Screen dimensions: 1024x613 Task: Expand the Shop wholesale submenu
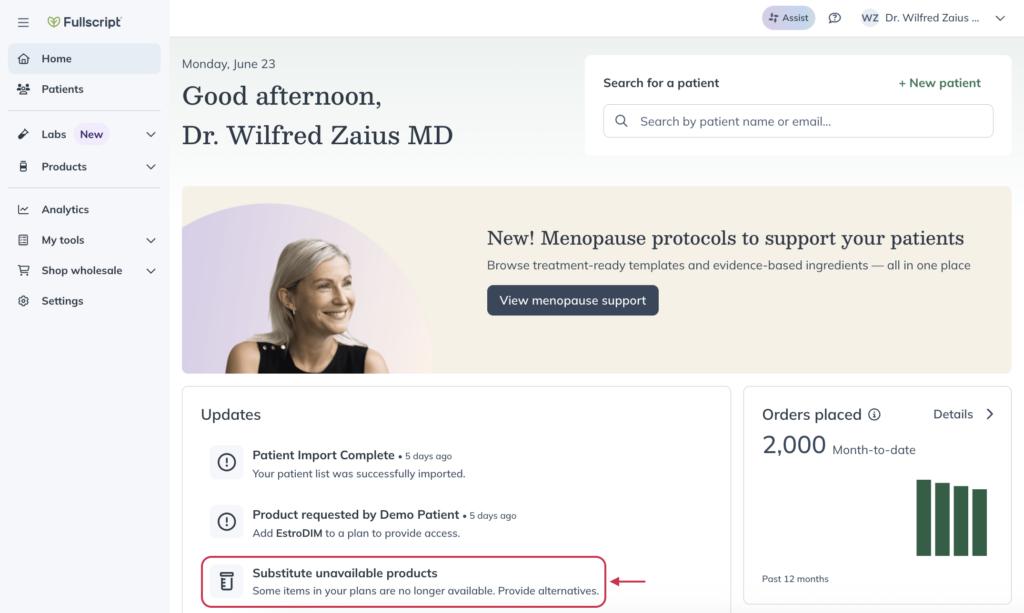point(151,271)
